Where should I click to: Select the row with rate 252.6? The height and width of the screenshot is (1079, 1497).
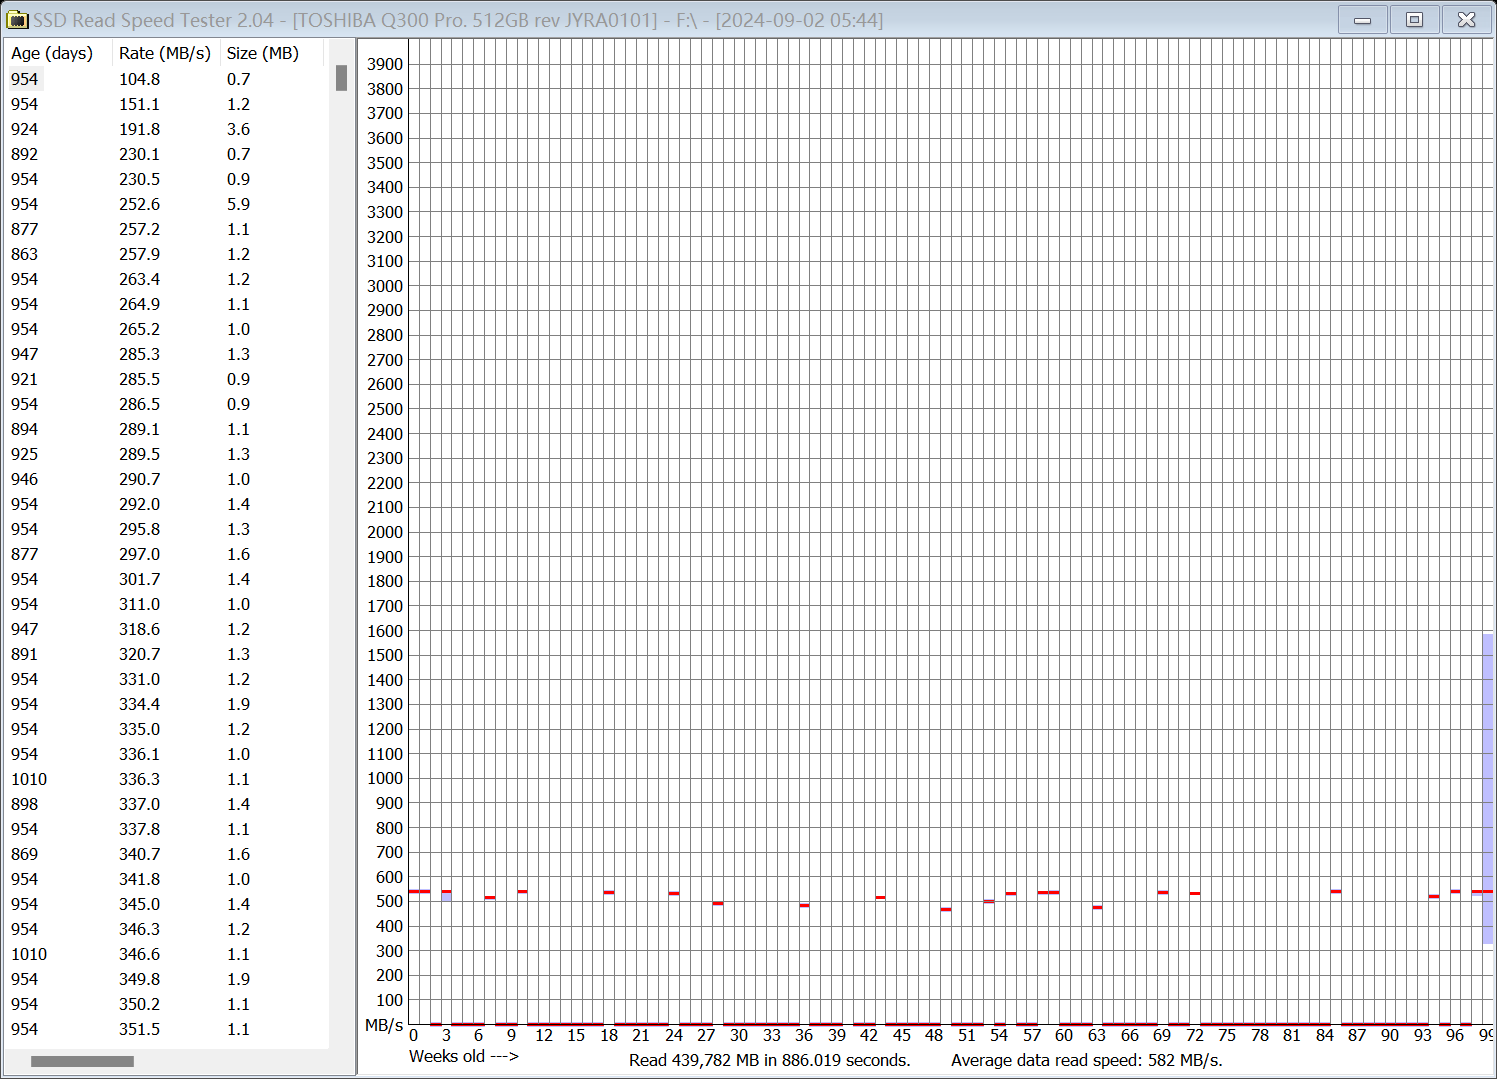(167, 204)
